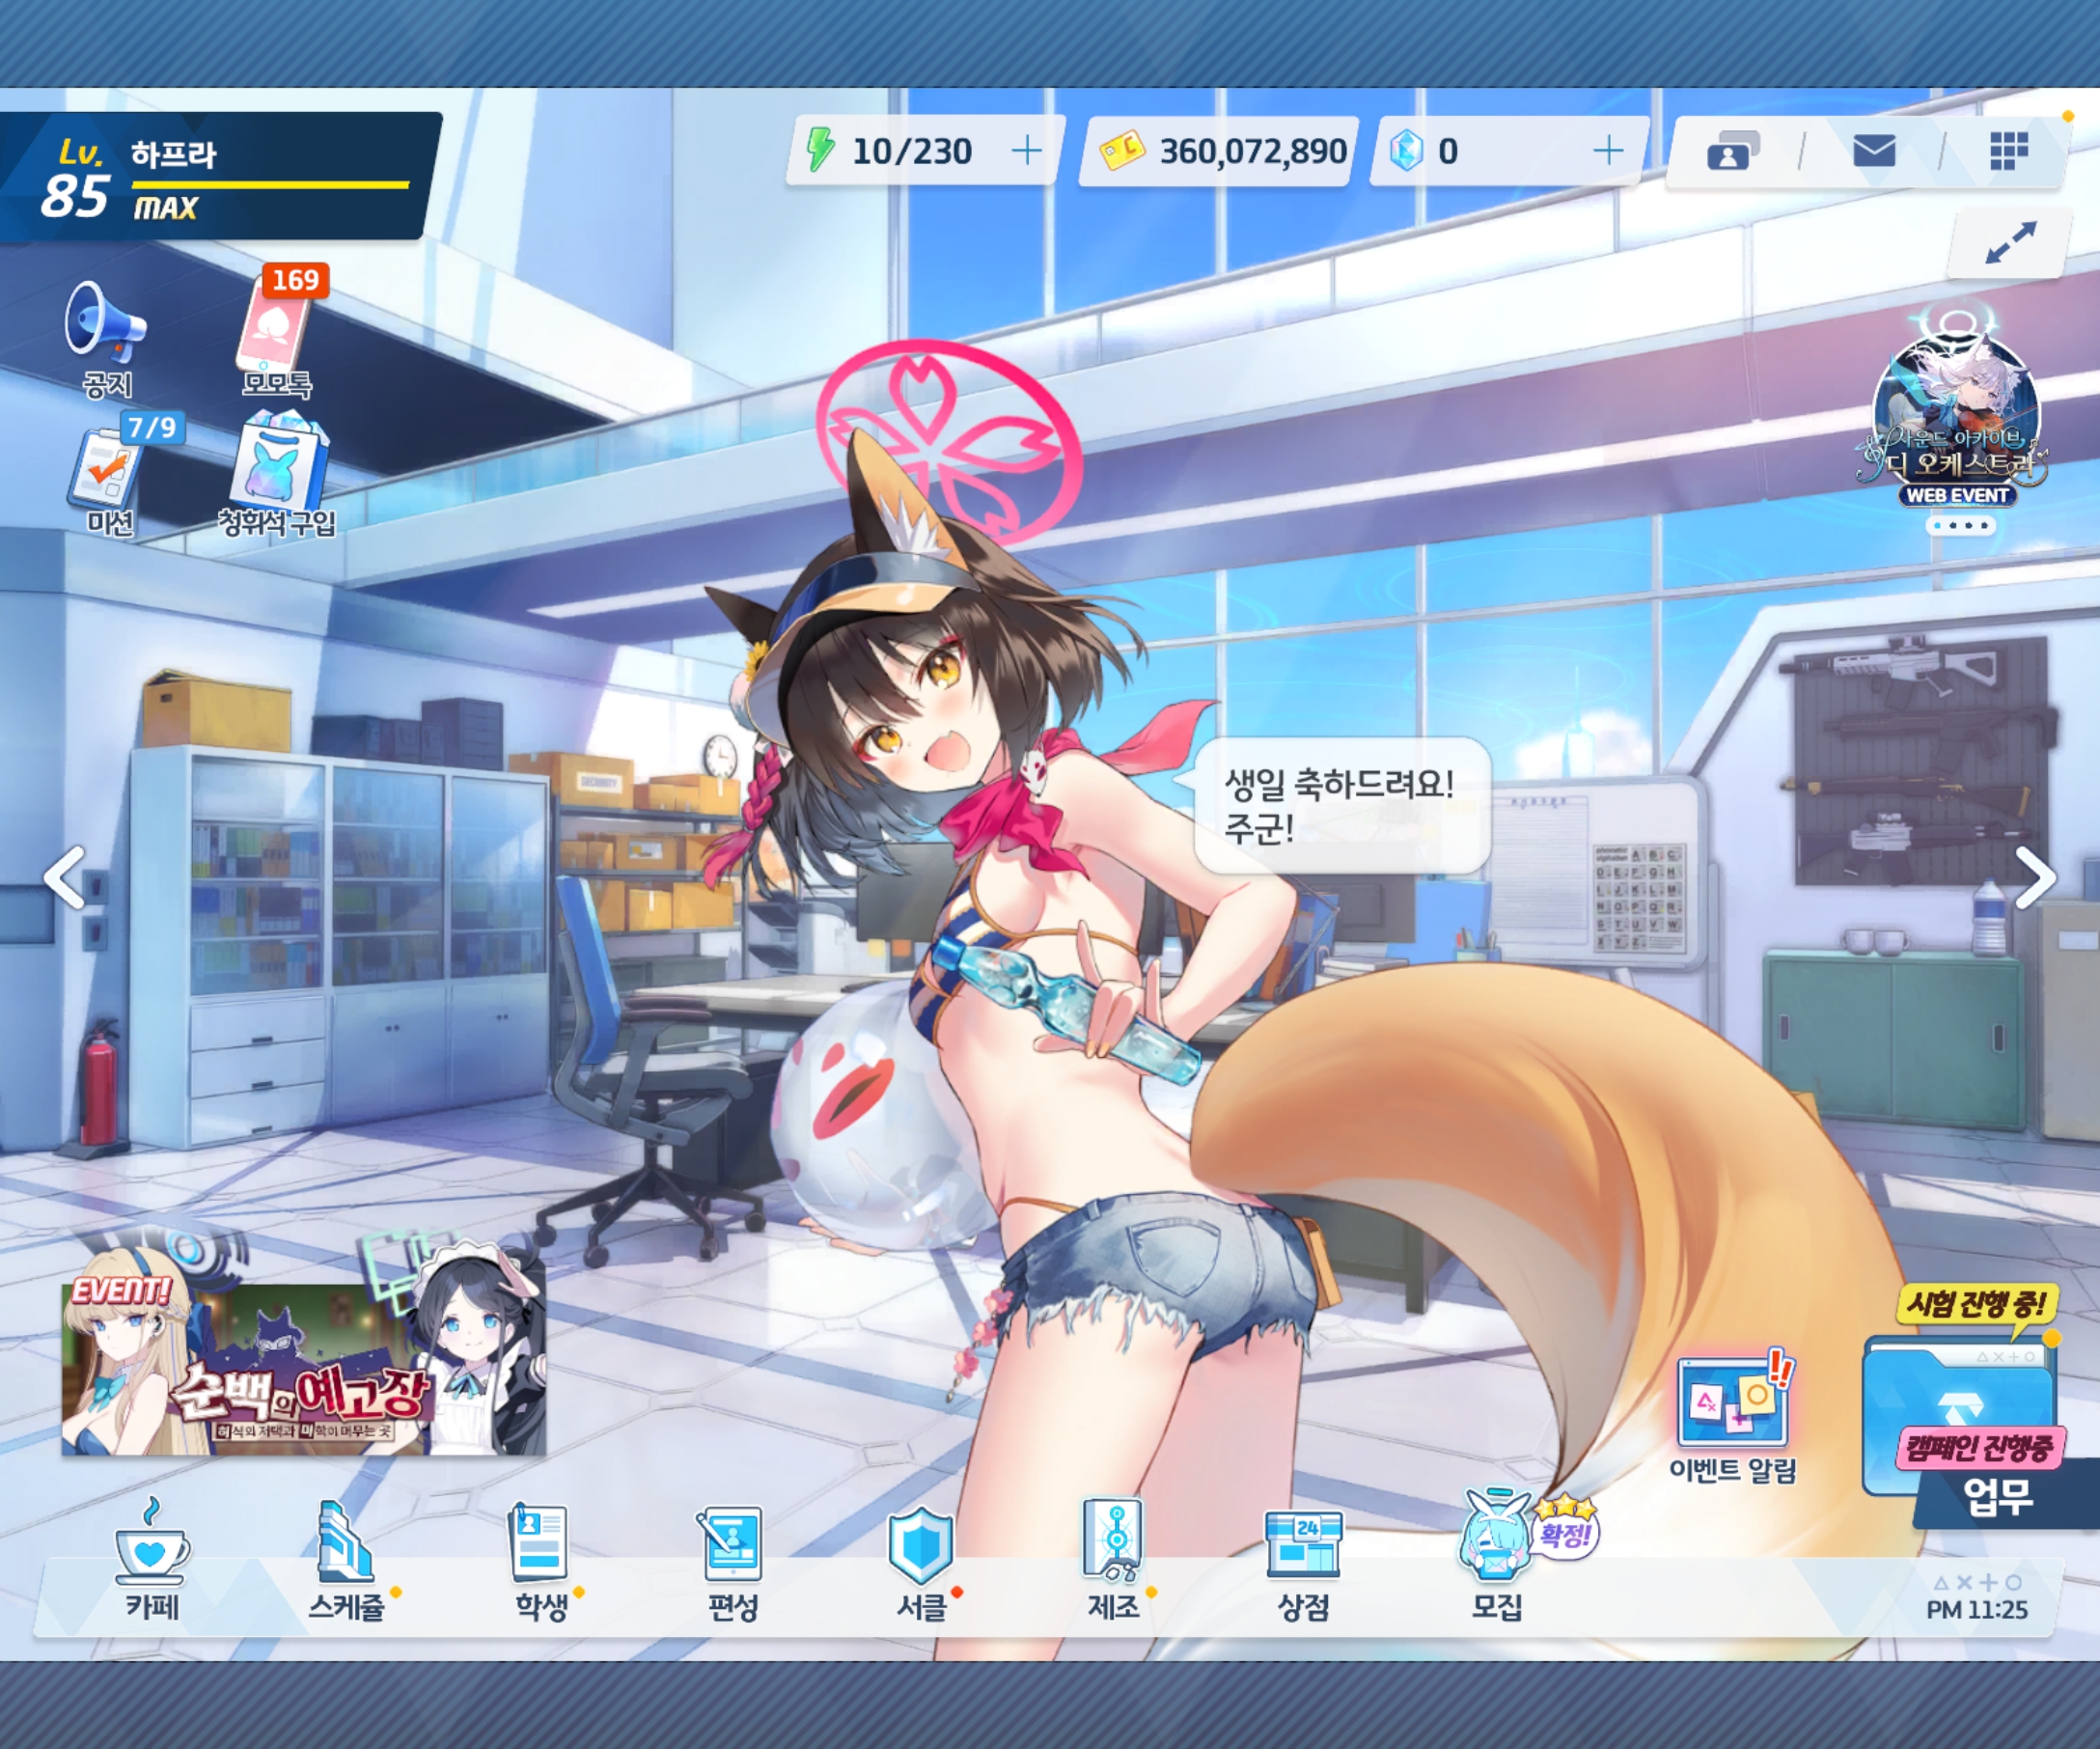The image size is (2100, 1749).
Task: Open the 카페 cafe cup icon
Action: (152, 1560)
